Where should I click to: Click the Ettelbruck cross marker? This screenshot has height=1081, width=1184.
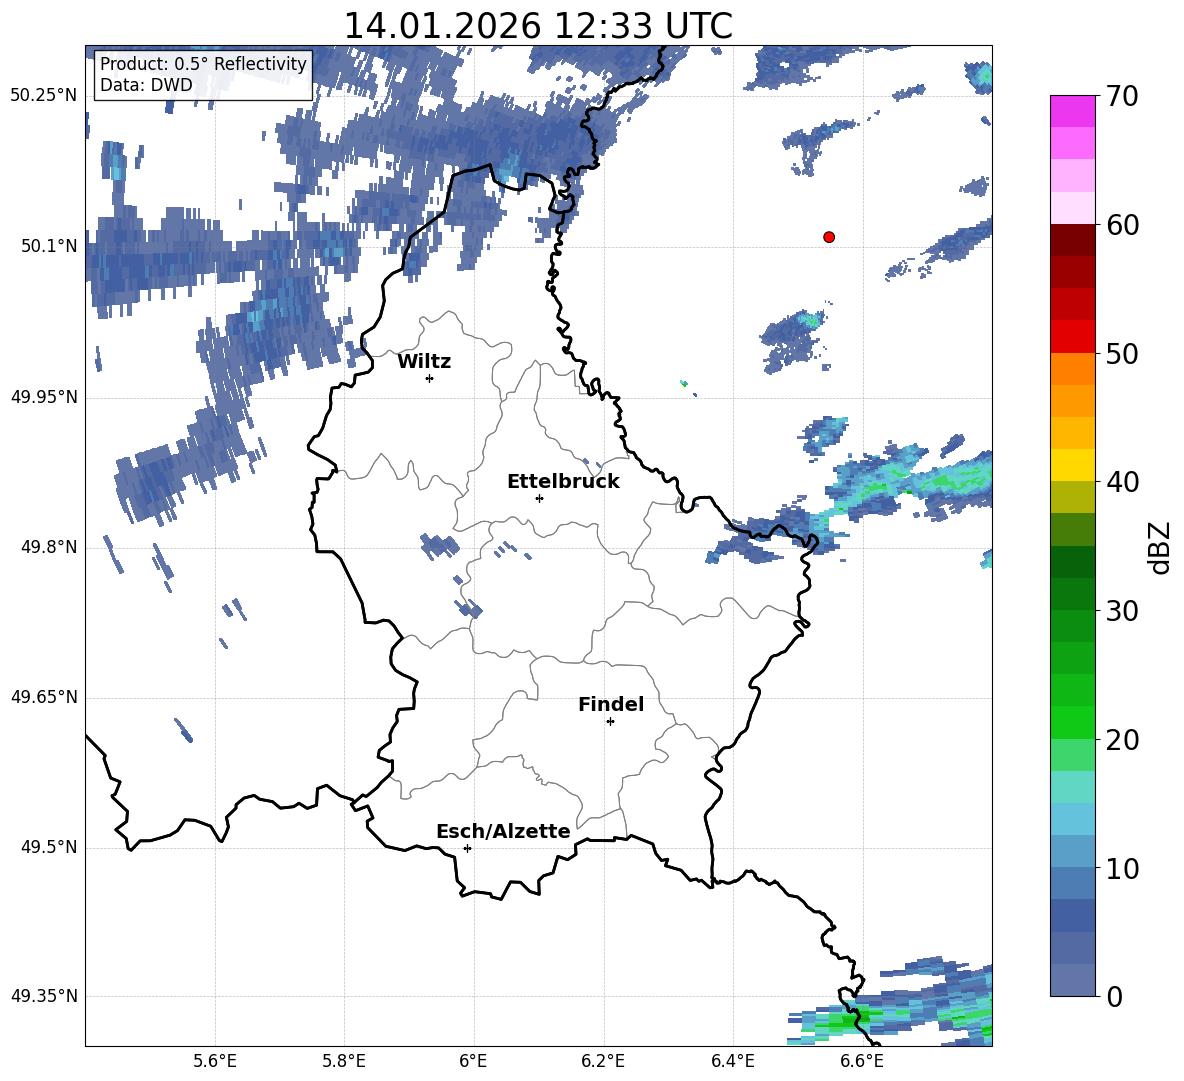pos(539,498)
